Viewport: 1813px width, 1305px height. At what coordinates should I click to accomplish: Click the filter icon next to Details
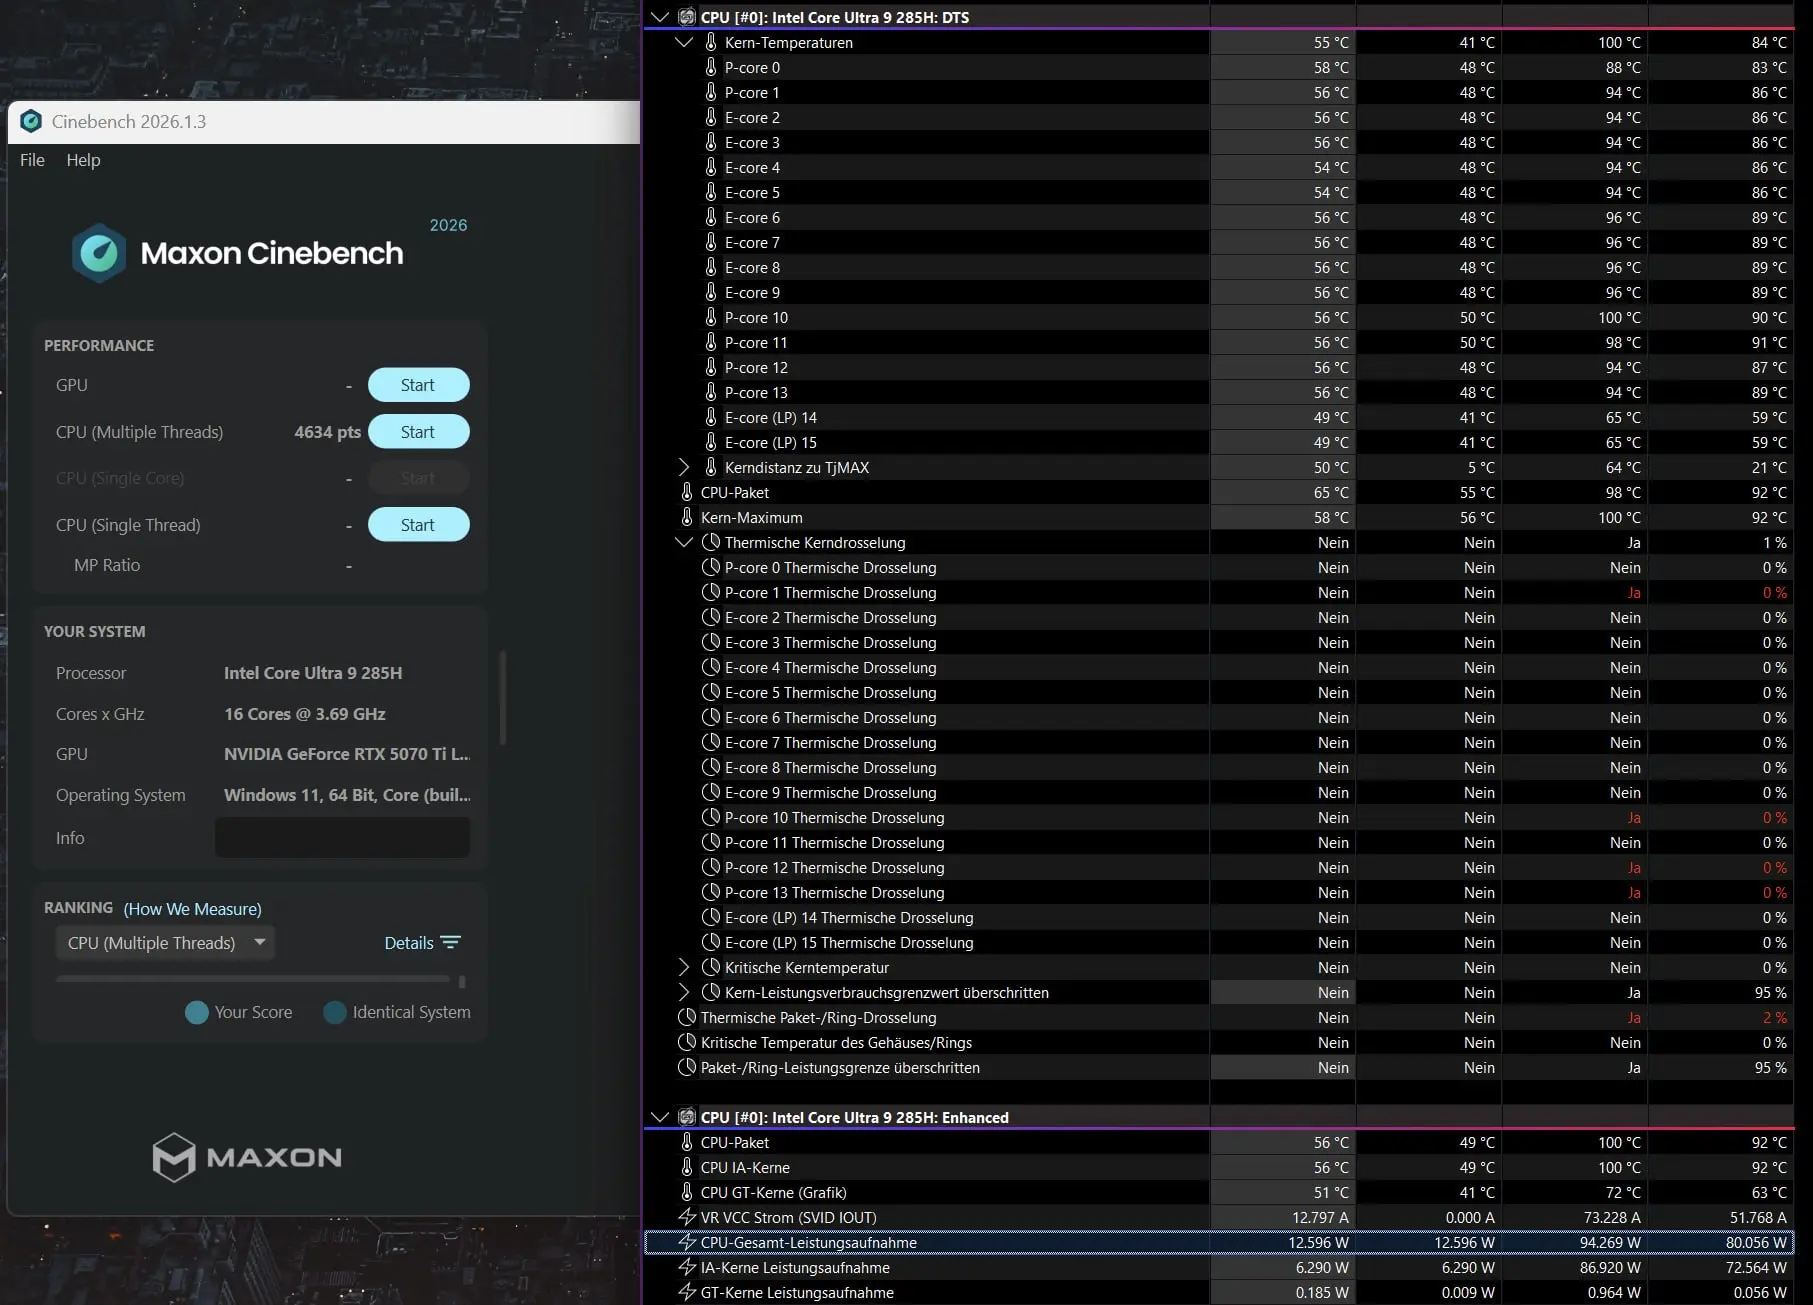tap(451, 942)
